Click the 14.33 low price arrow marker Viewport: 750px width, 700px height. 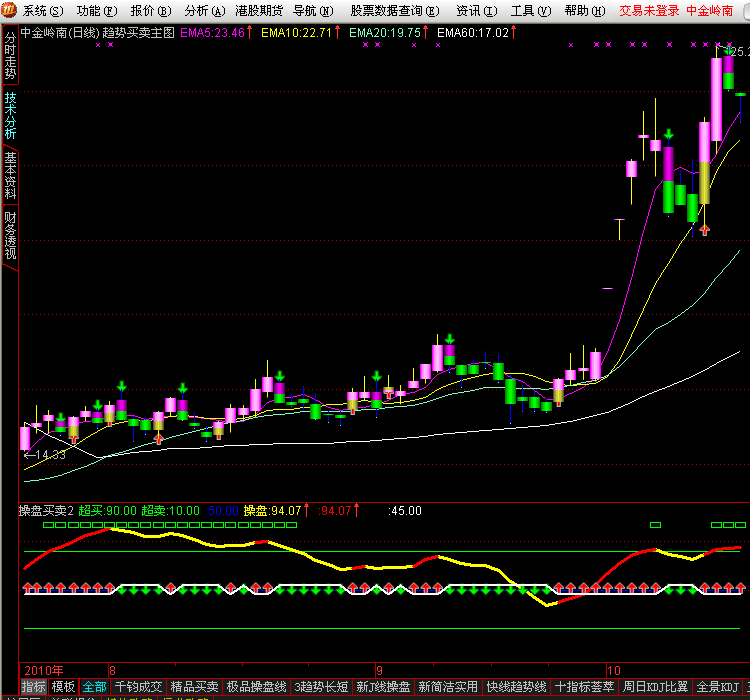pos(44,455)
